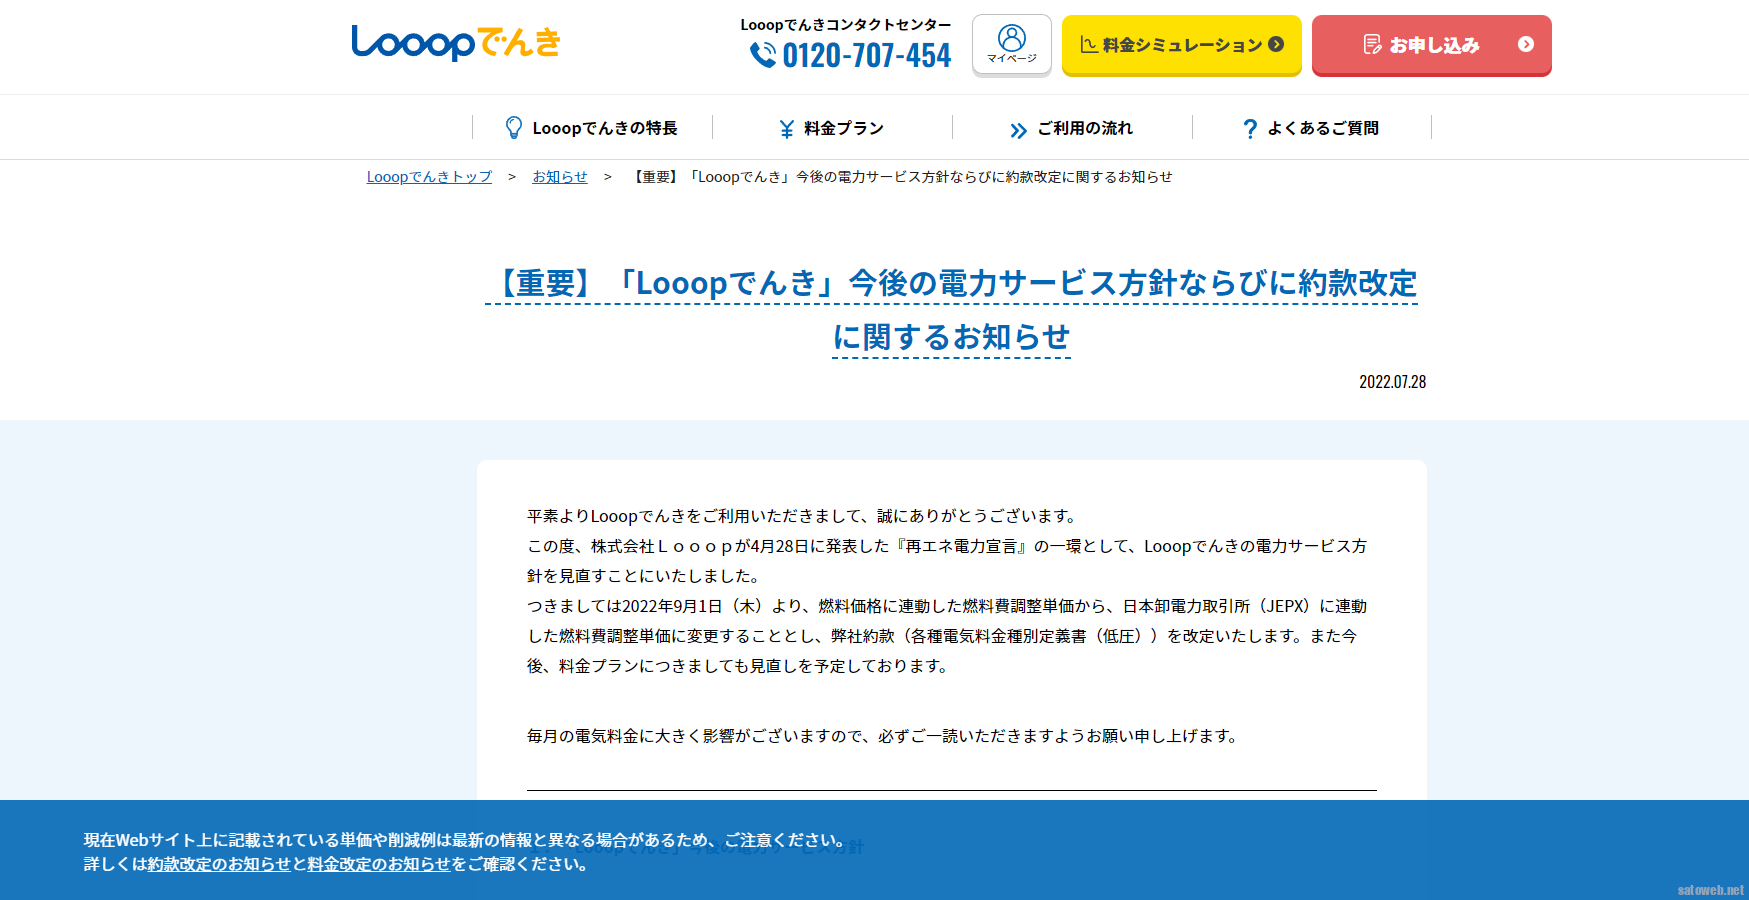The height and width of the screenshot is (900, 1749).
Task: Click paragraph starting 平素よりLooopでんきを
Action: (x=803, y=516)
